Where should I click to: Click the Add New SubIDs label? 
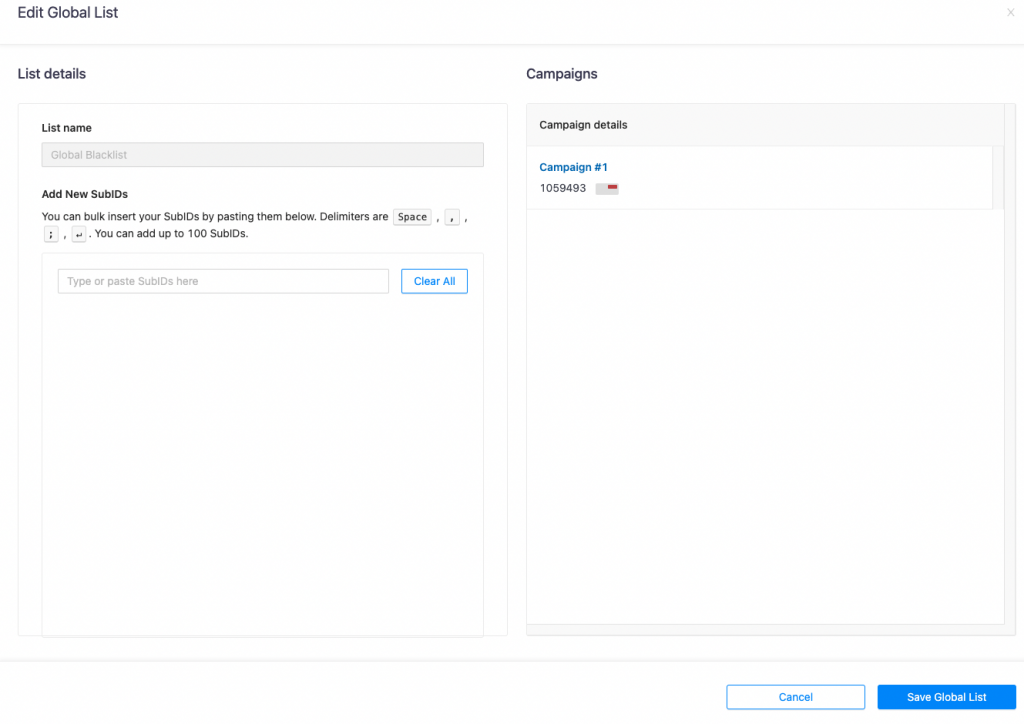tap(85, 194)
